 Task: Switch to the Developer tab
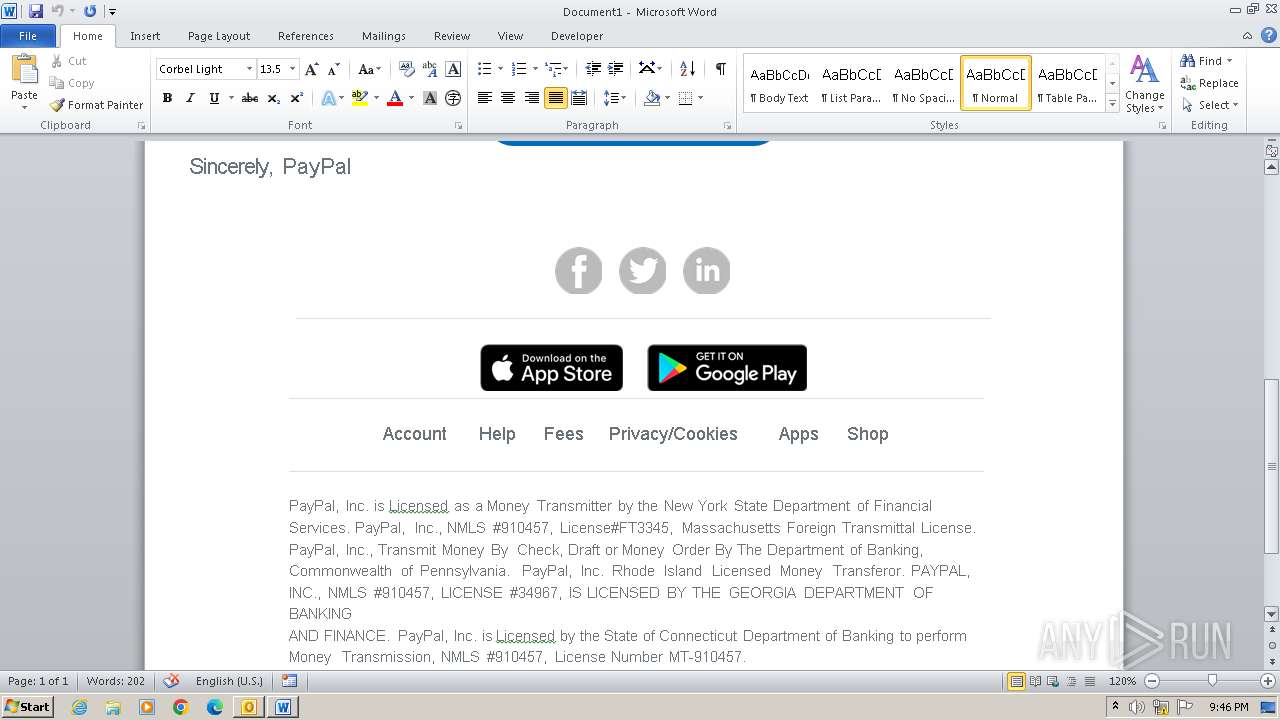(577, 36)
